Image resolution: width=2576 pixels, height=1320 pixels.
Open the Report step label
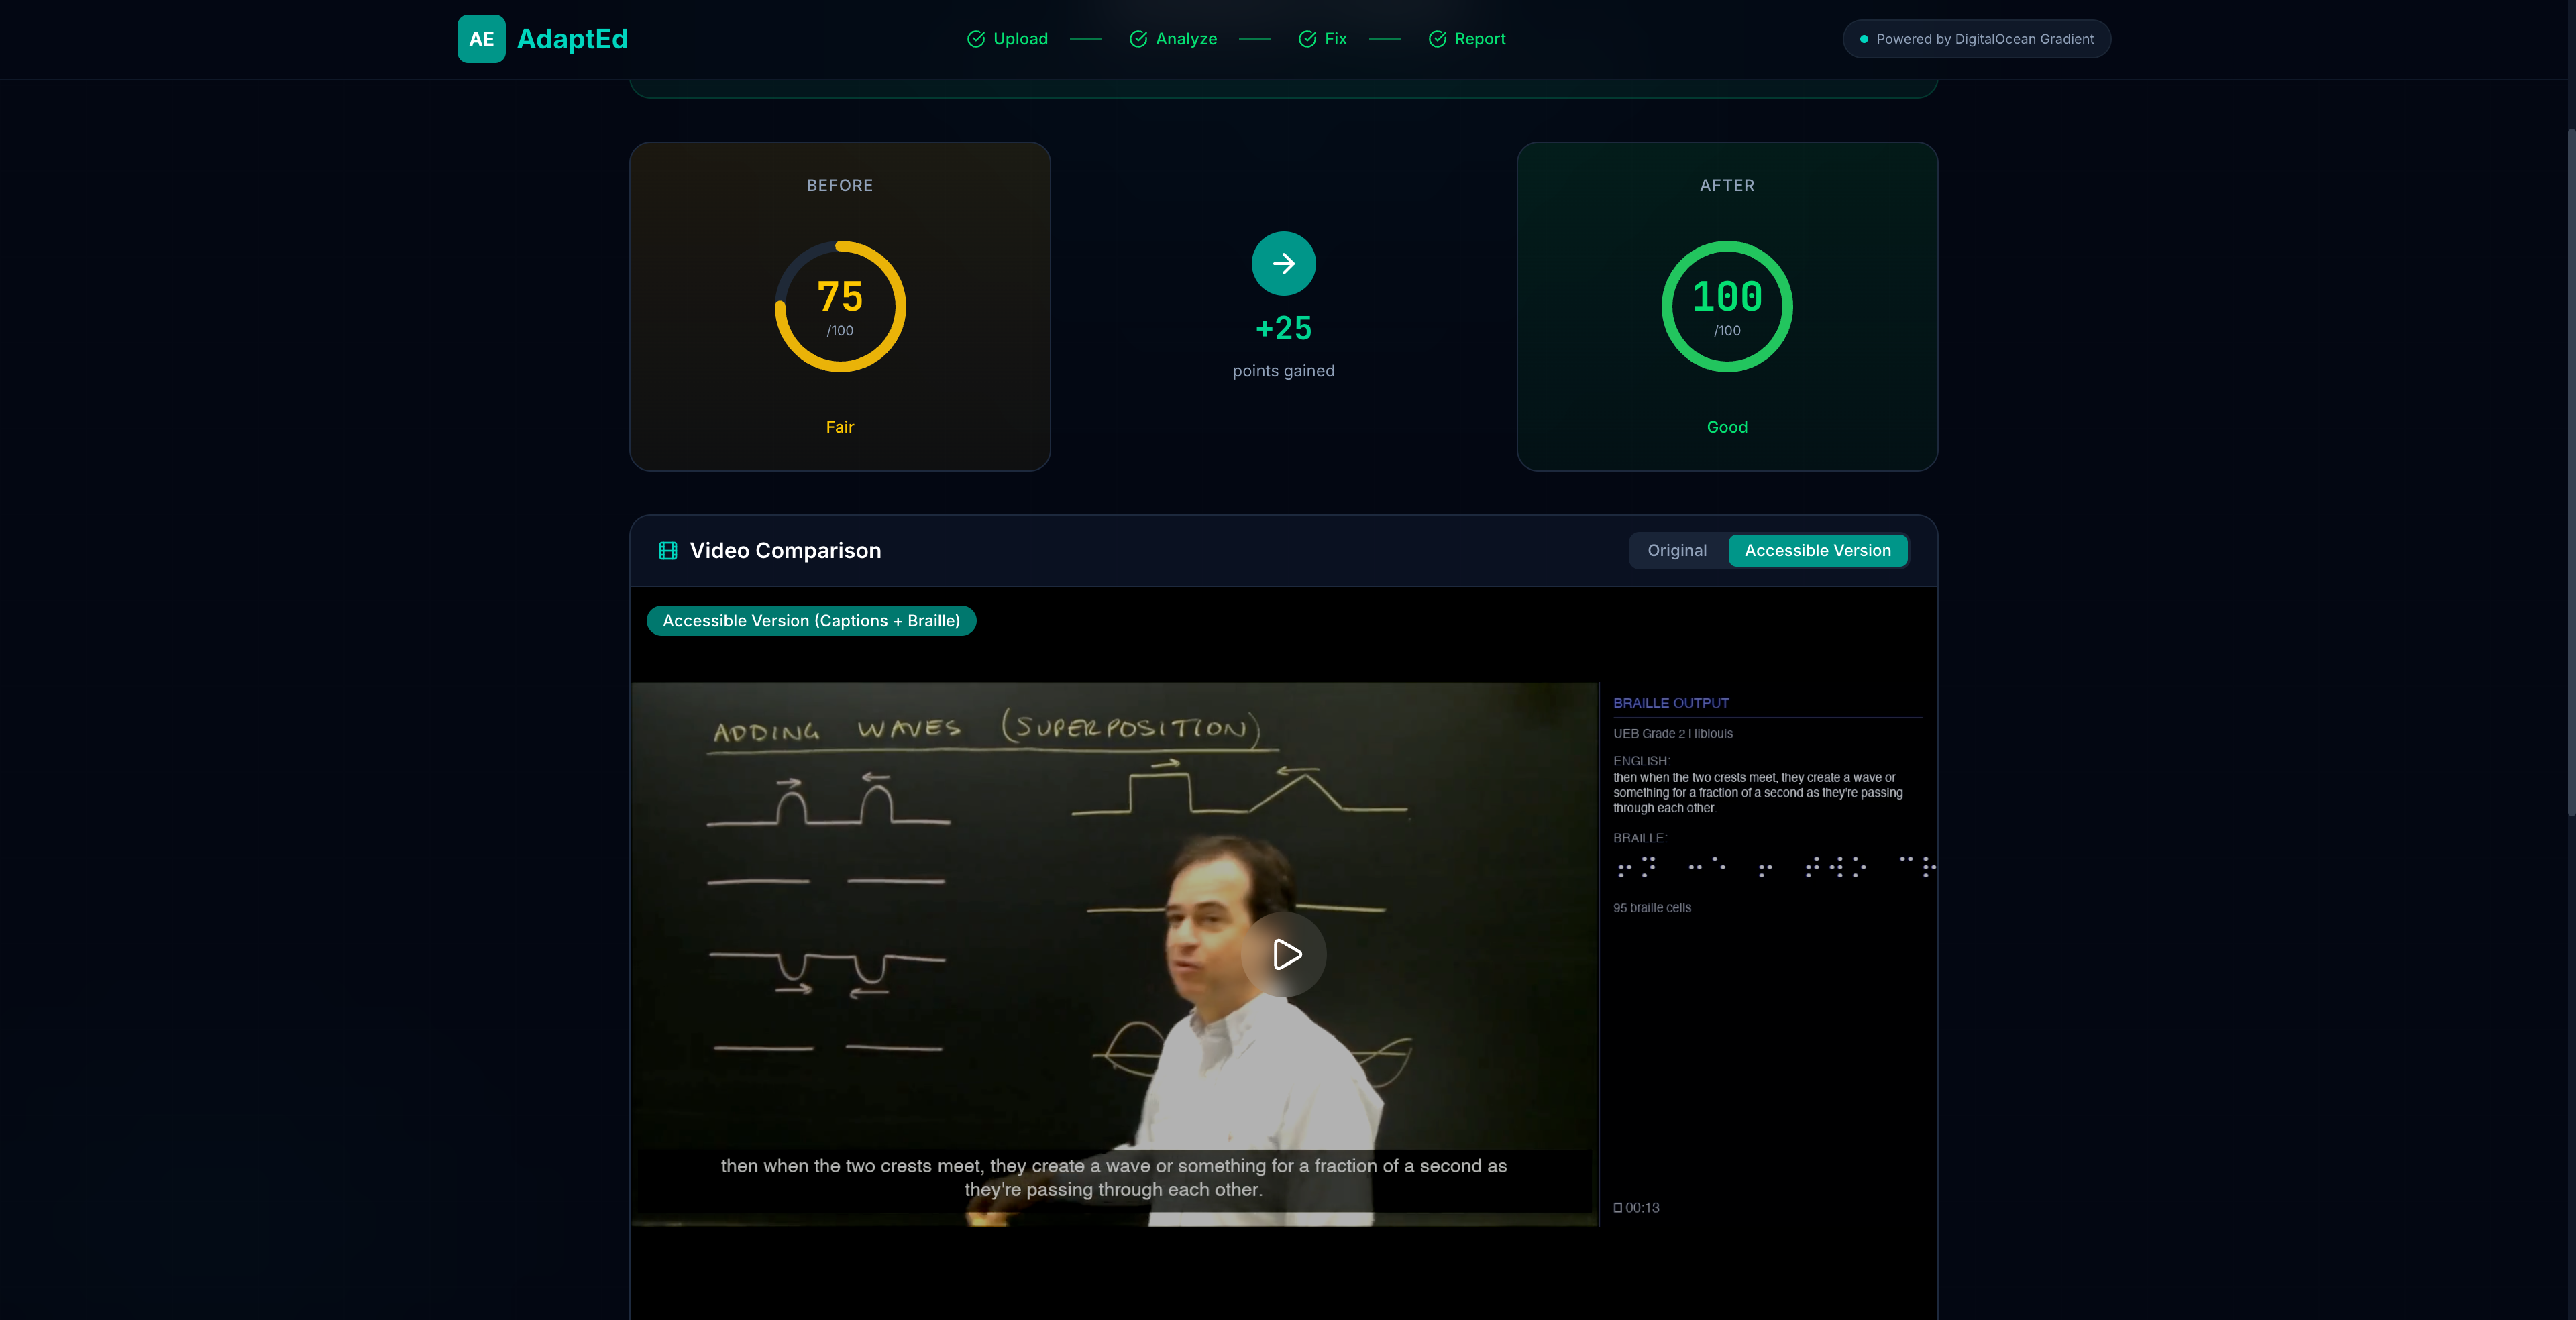[1479, 39]
